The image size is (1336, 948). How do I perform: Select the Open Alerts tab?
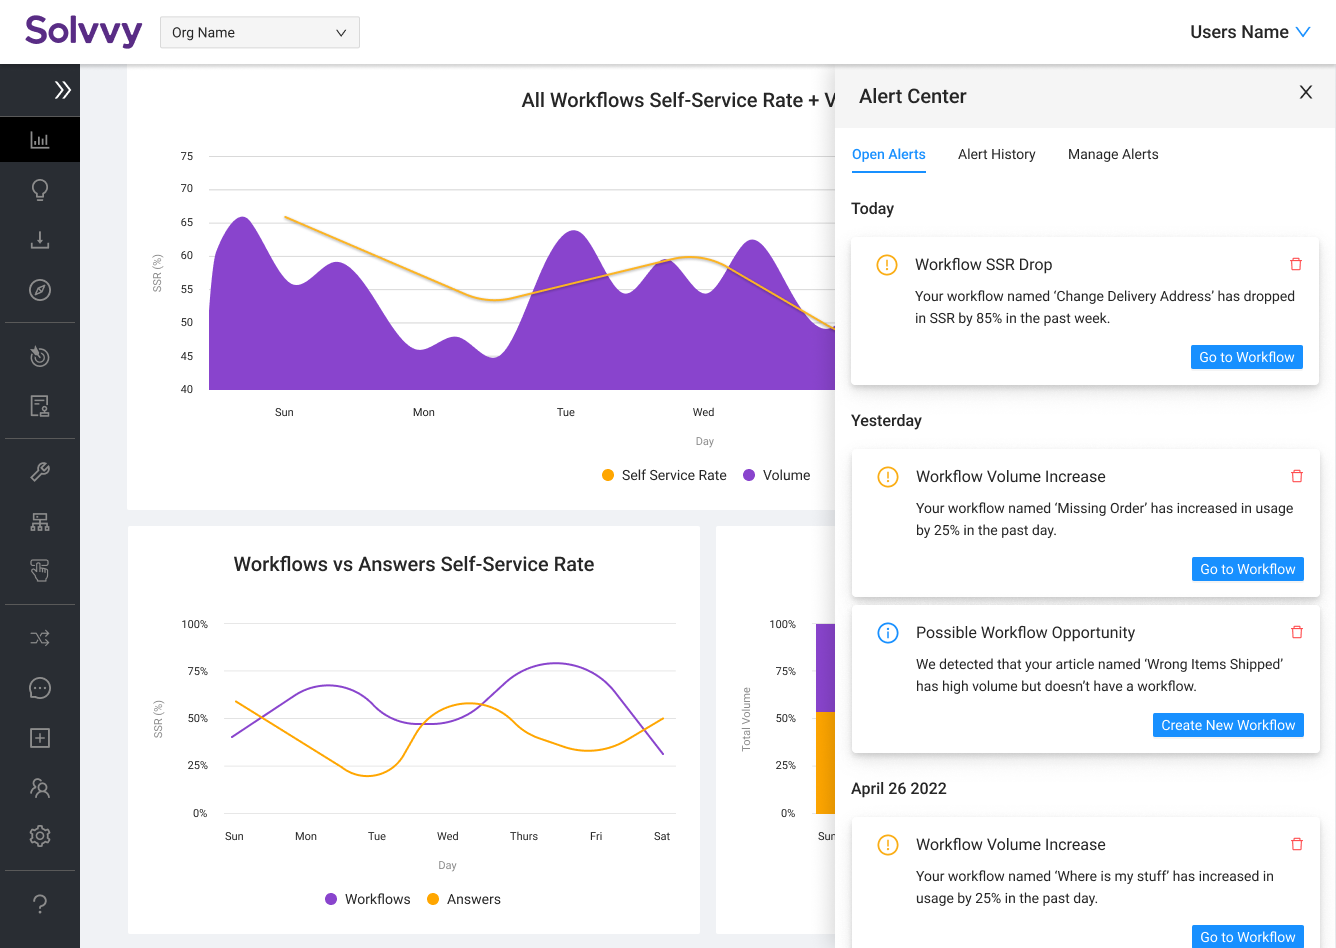[x=889, y=154]
